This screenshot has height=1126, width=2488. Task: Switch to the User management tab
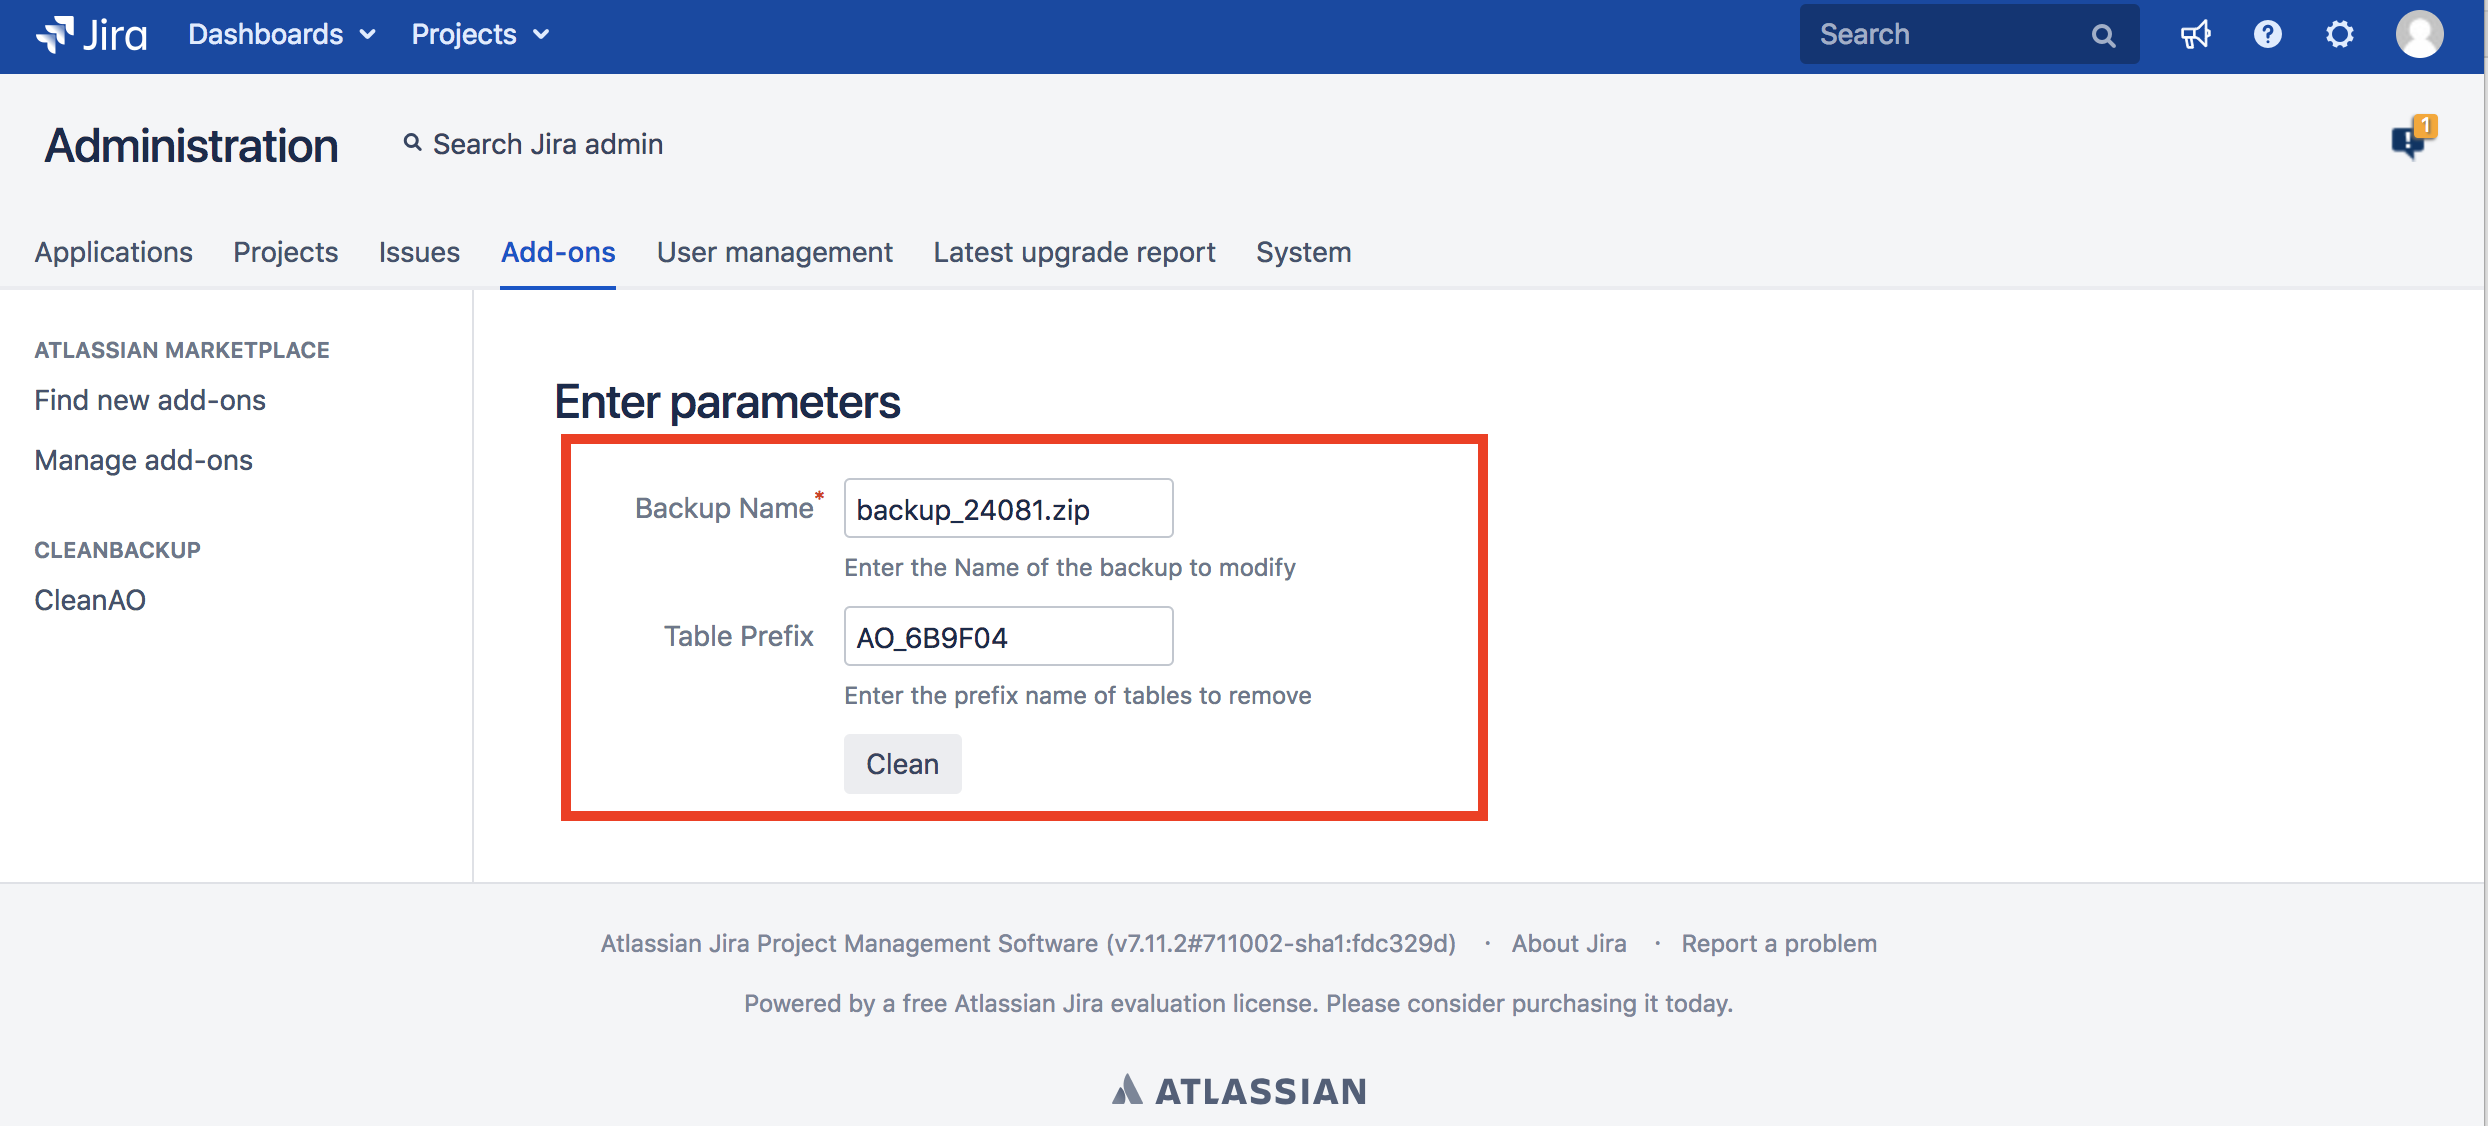774,252
